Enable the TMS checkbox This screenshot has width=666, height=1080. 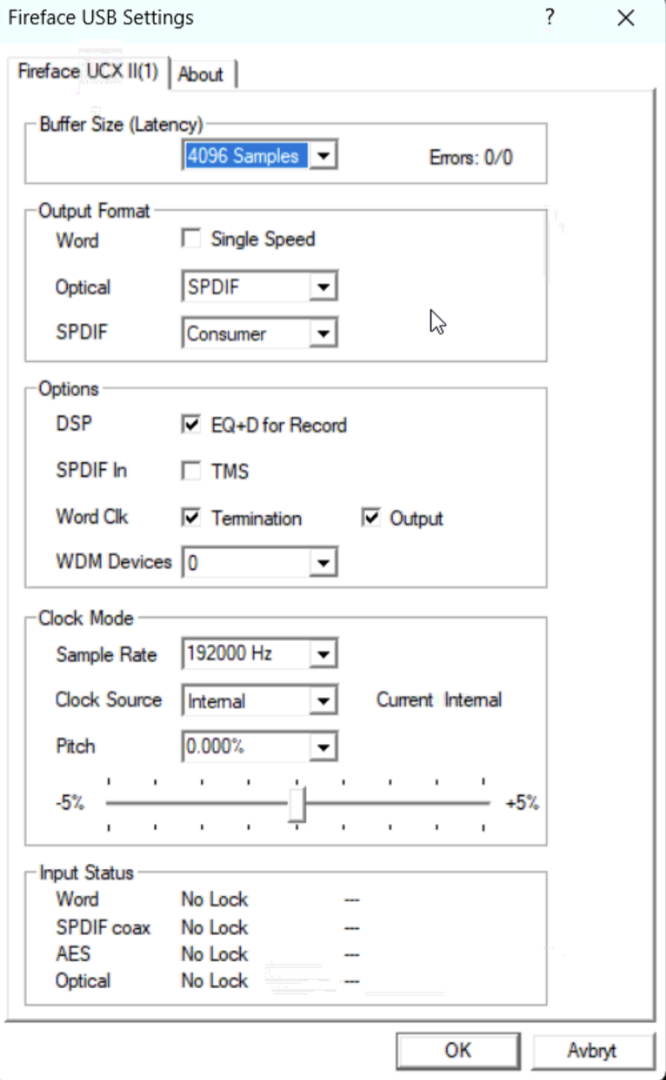(191, 471)
